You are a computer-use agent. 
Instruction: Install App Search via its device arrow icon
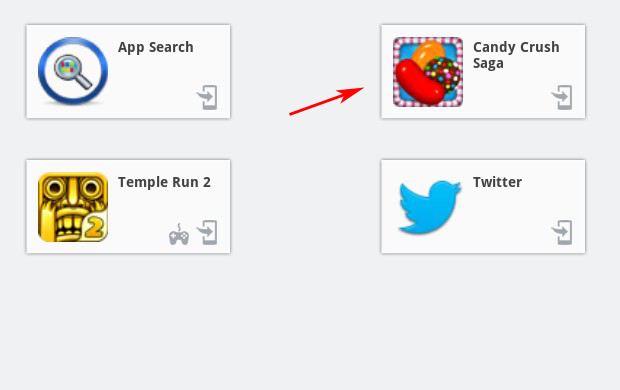click(x=207, y=97)
